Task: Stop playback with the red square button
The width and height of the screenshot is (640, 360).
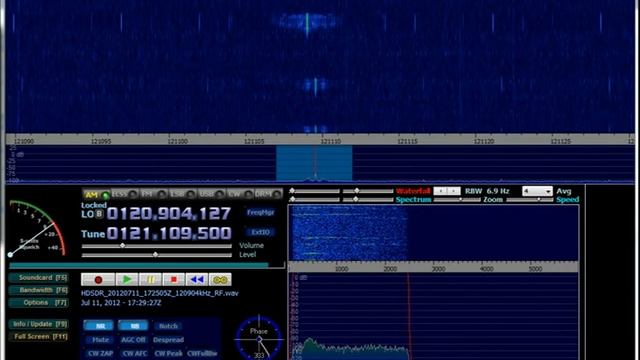Action: pyautogui.click(x=173, y=280)
